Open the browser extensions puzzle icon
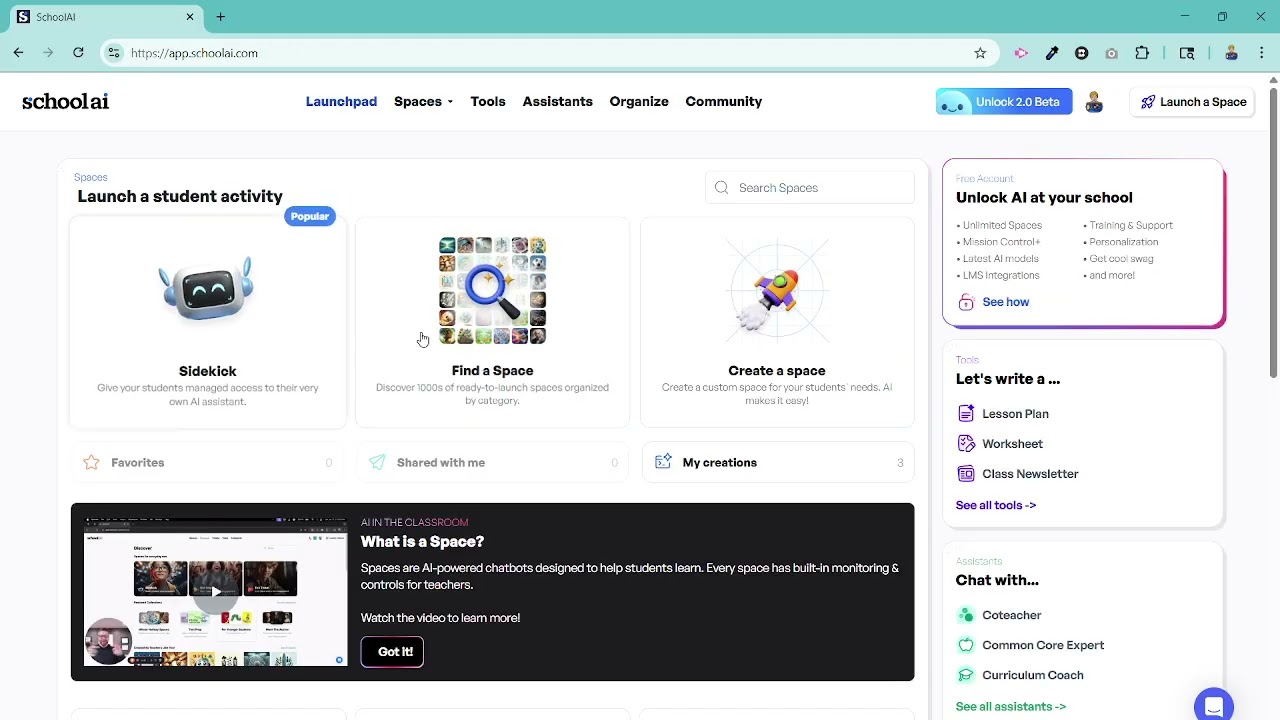The width and height of the screenshot is (1280, 720). point(1142,53)
